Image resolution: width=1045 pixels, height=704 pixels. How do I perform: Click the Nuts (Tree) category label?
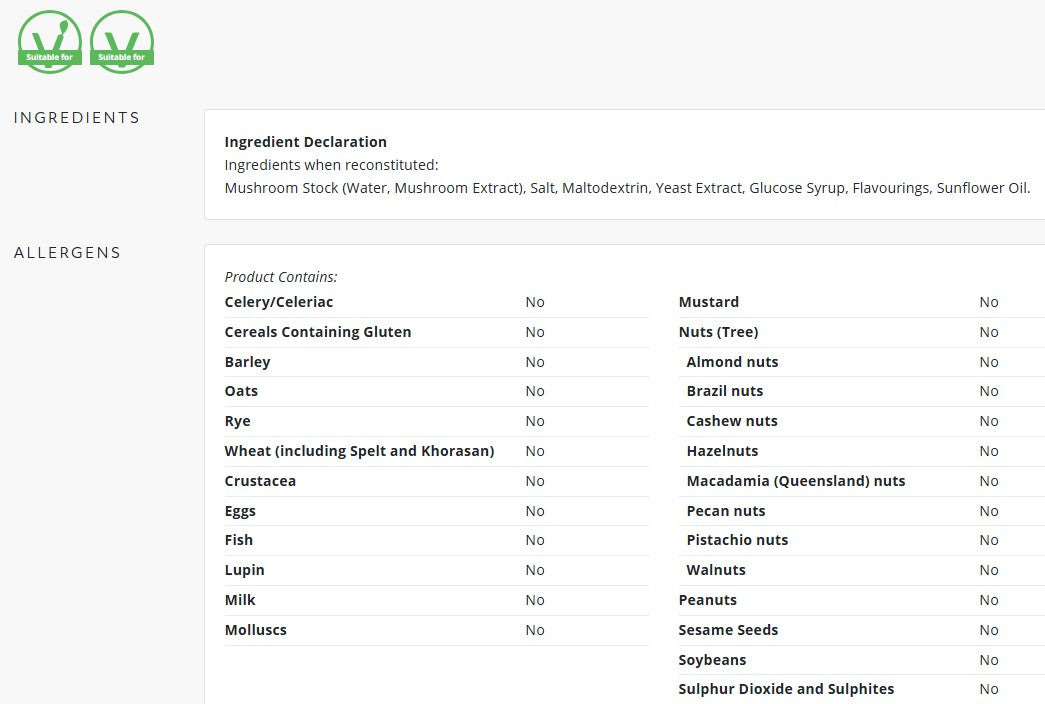(x=718, y=332)
